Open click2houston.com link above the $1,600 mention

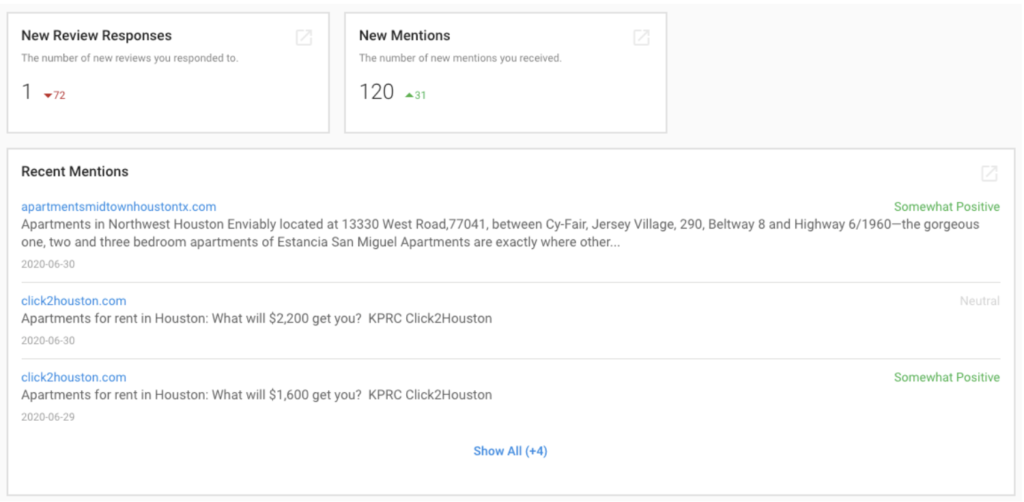pyautogui.click(x=74, y=377)
